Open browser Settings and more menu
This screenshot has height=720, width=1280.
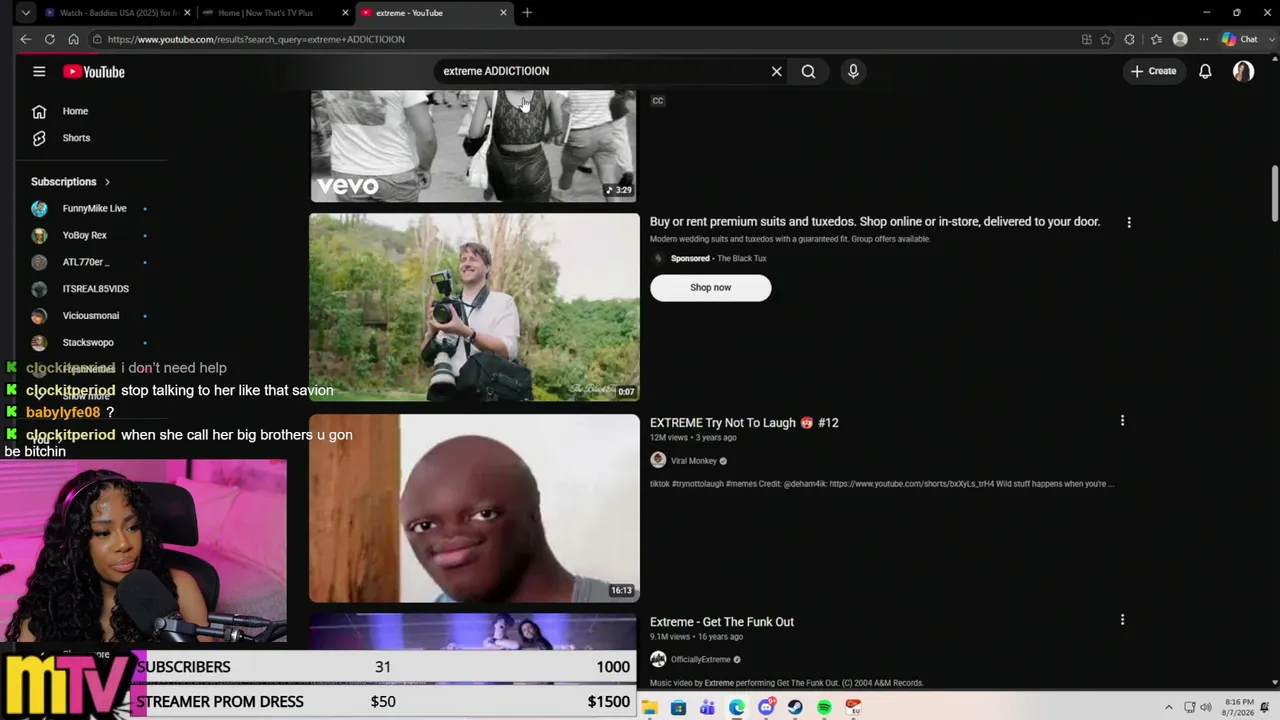[x=1203, y=39]
